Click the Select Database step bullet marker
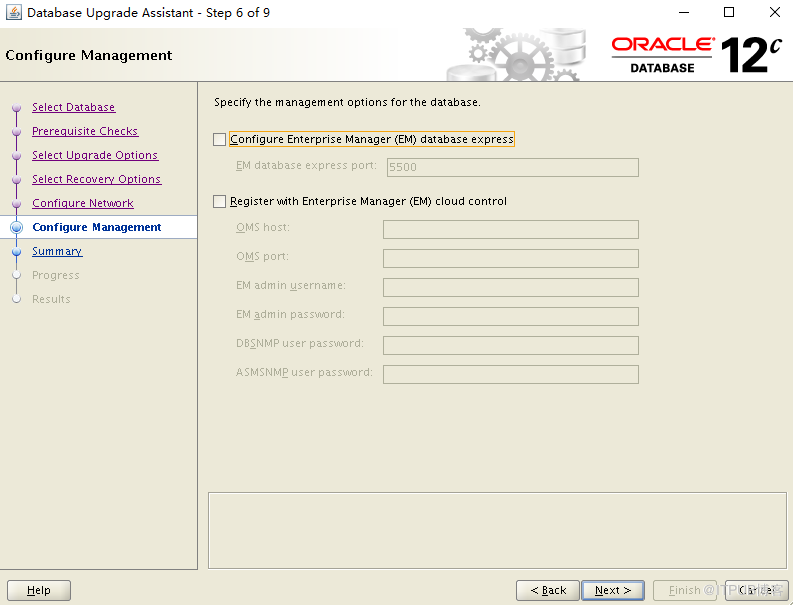 pyautogui.click(x=17, y=108)
